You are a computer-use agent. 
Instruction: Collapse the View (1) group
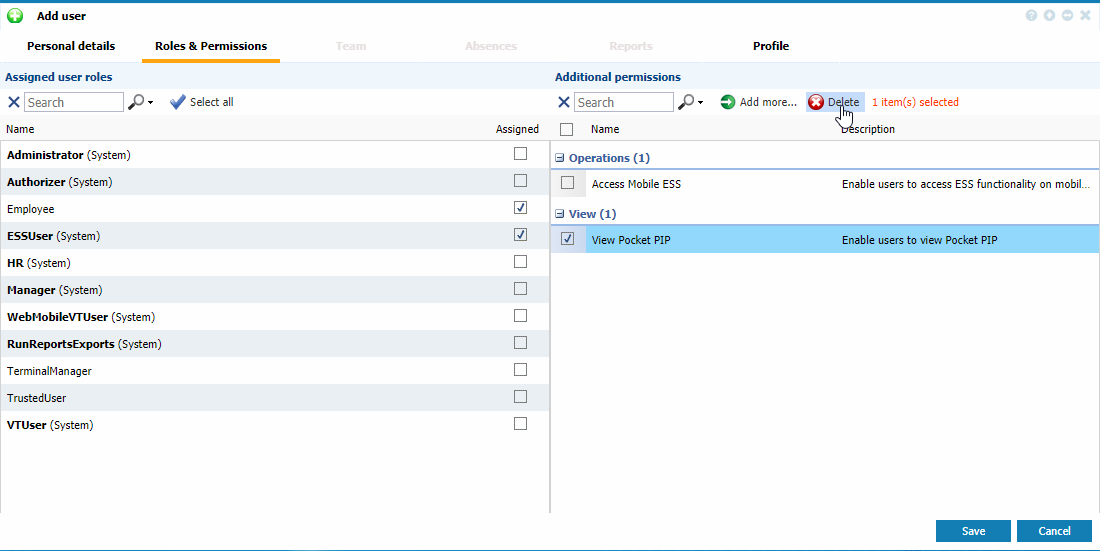(x=560, y=214)
